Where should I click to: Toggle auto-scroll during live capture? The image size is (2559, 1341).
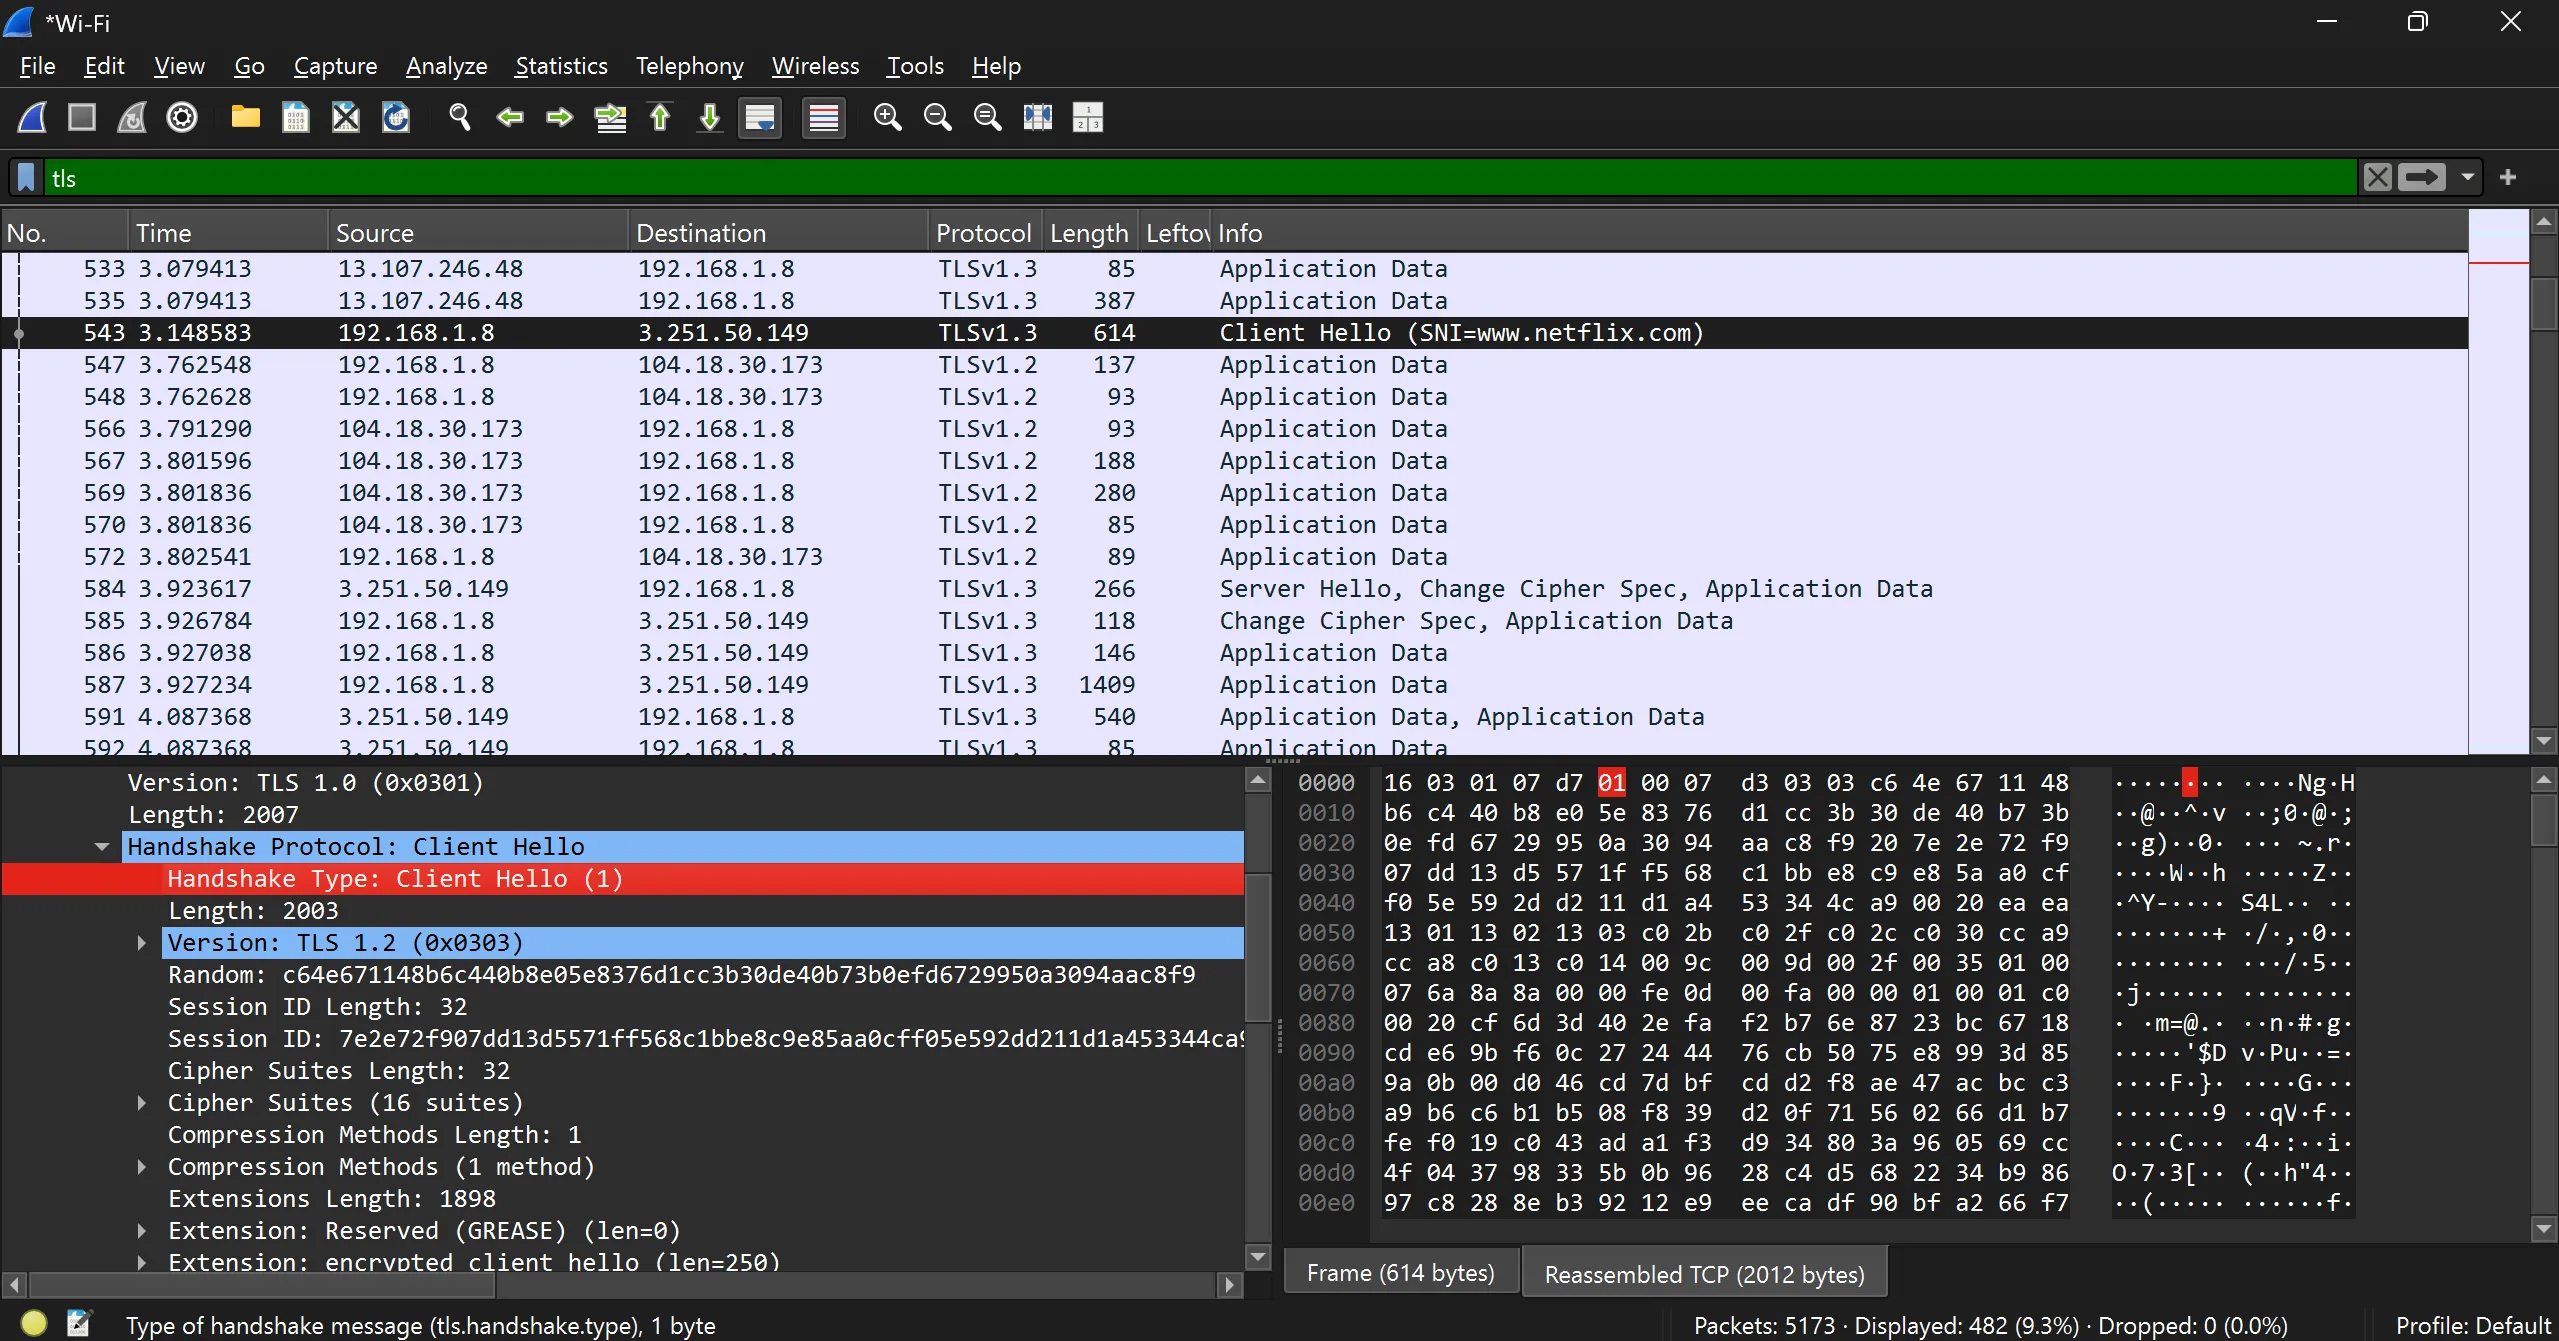[x=760, y=118]
